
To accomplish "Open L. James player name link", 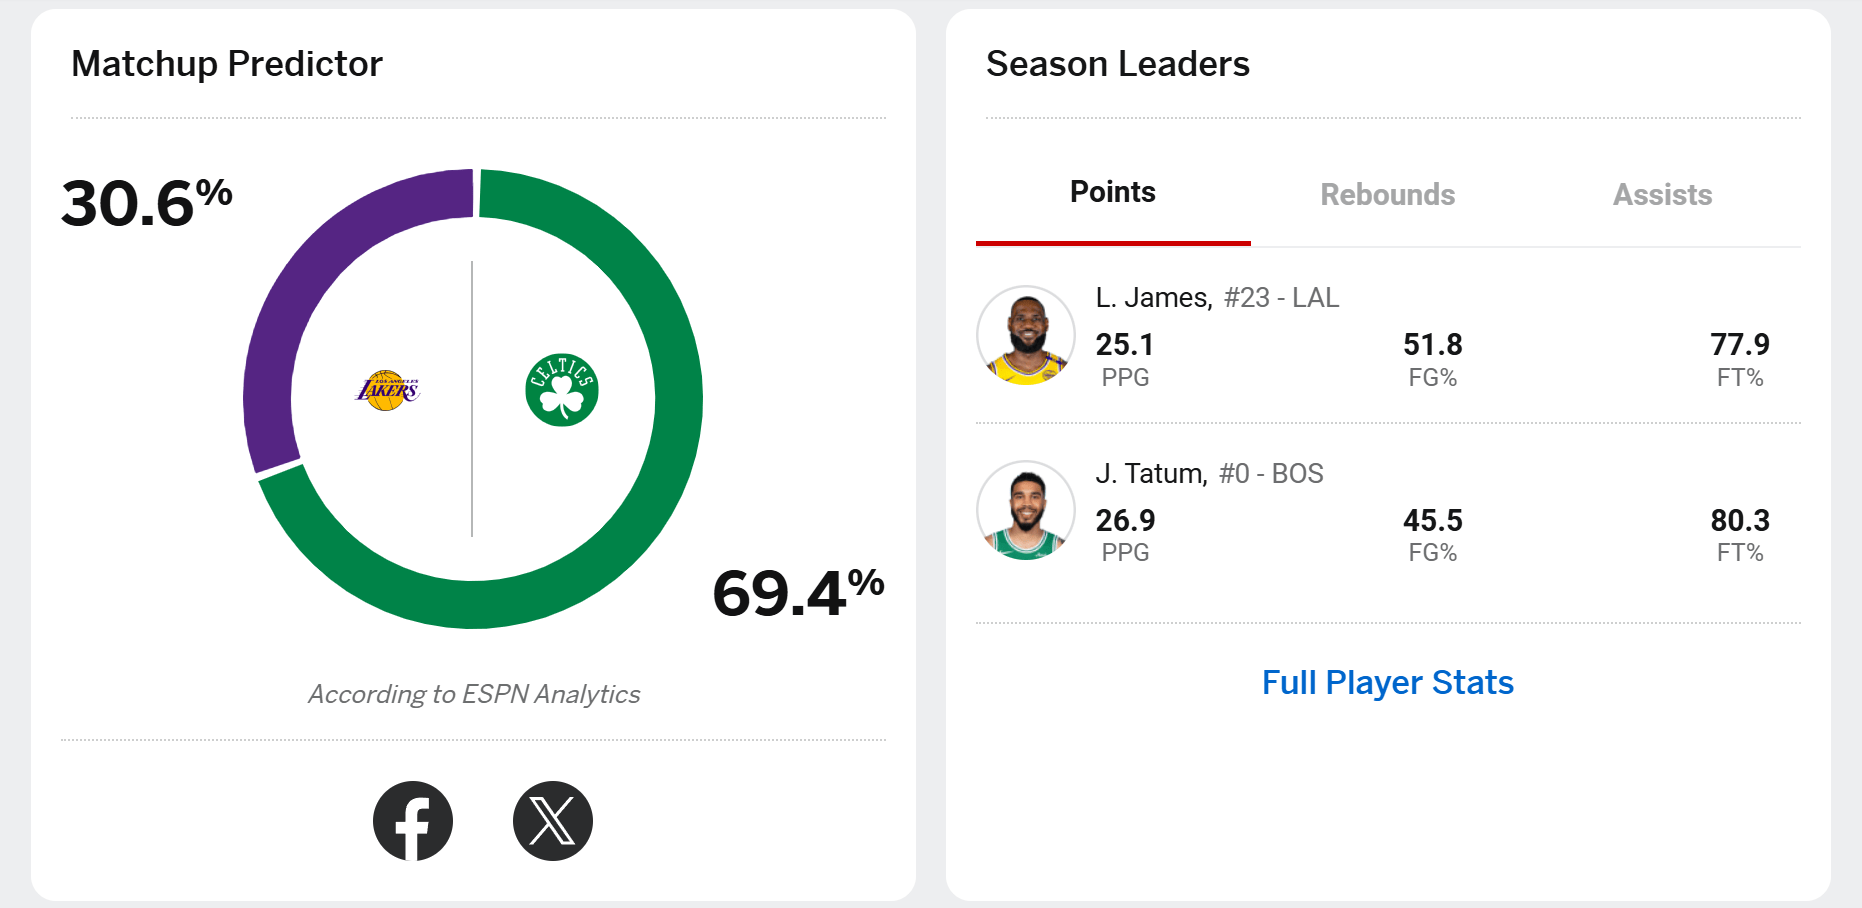I will [1154, 298].
